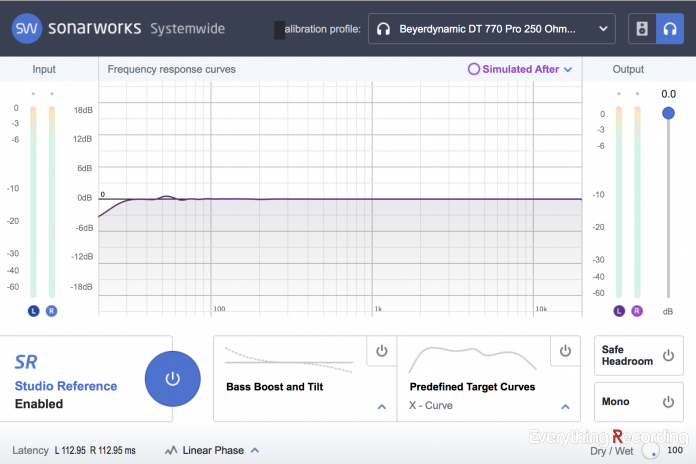The height and width of the screenshot is (464, 696).
Task: Switch to speaker calibration mode icon
Action: point(642,29)
